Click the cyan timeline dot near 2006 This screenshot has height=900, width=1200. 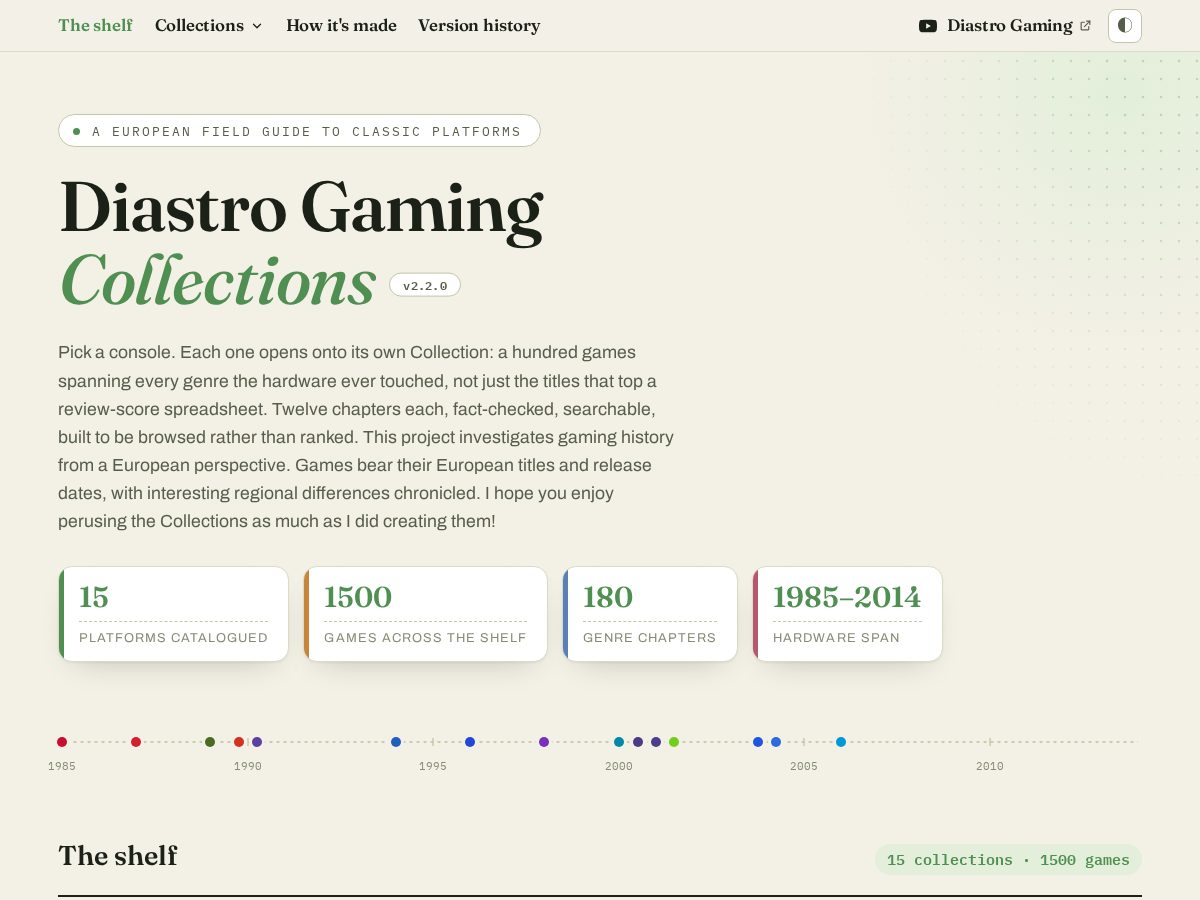(841, 742)
